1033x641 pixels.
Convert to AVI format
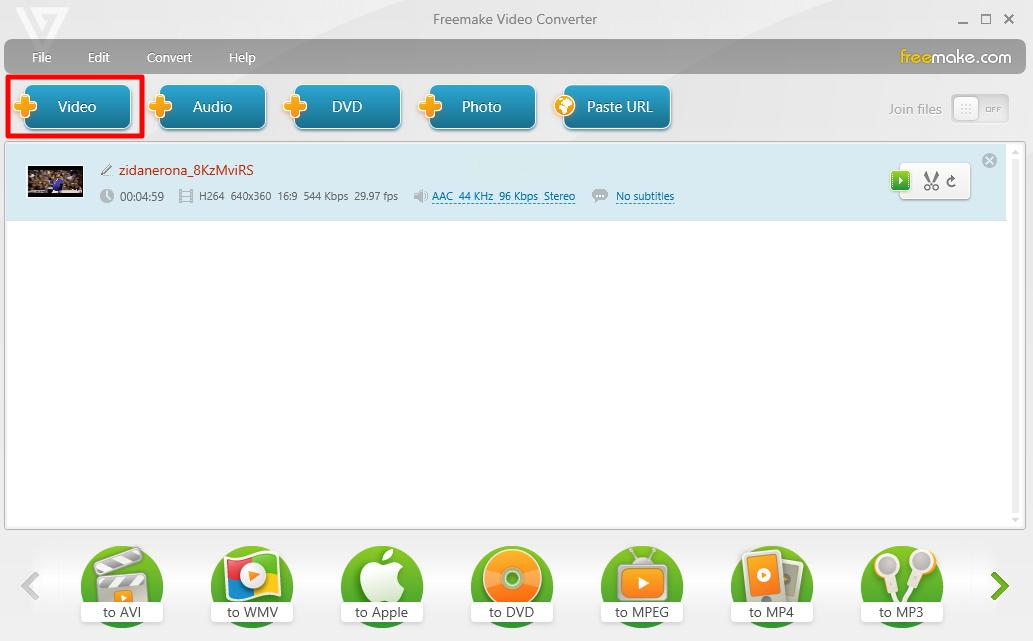(x=122, y=586)
